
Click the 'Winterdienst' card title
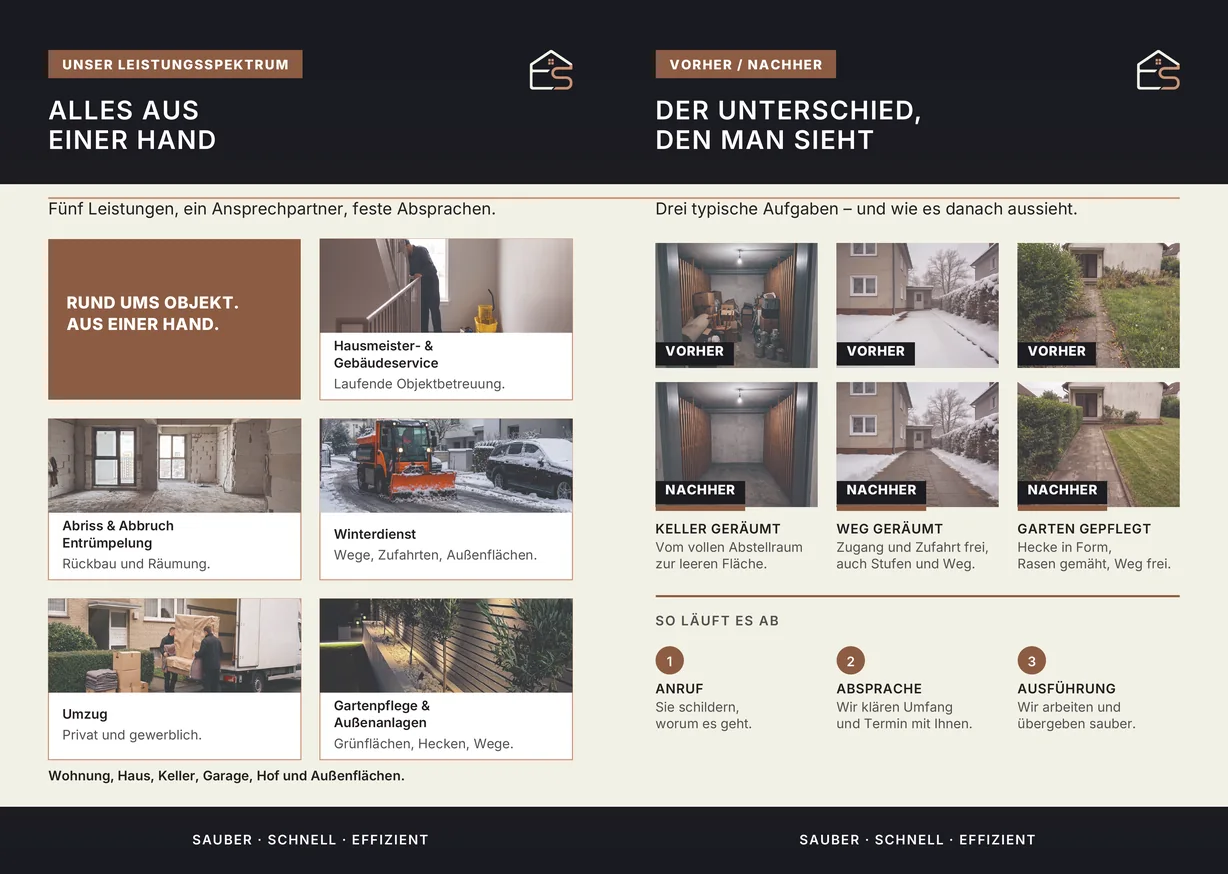[x=375, y=534]
